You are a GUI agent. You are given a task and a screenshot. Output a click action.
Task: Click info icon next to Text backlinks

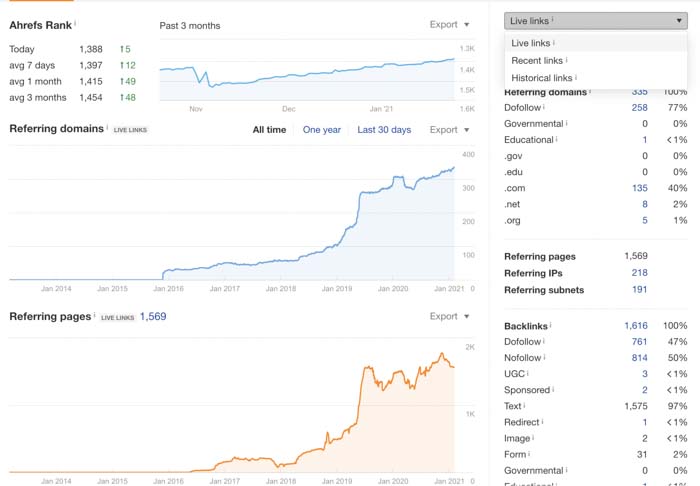pyautogui.click(x=524, y=405)
